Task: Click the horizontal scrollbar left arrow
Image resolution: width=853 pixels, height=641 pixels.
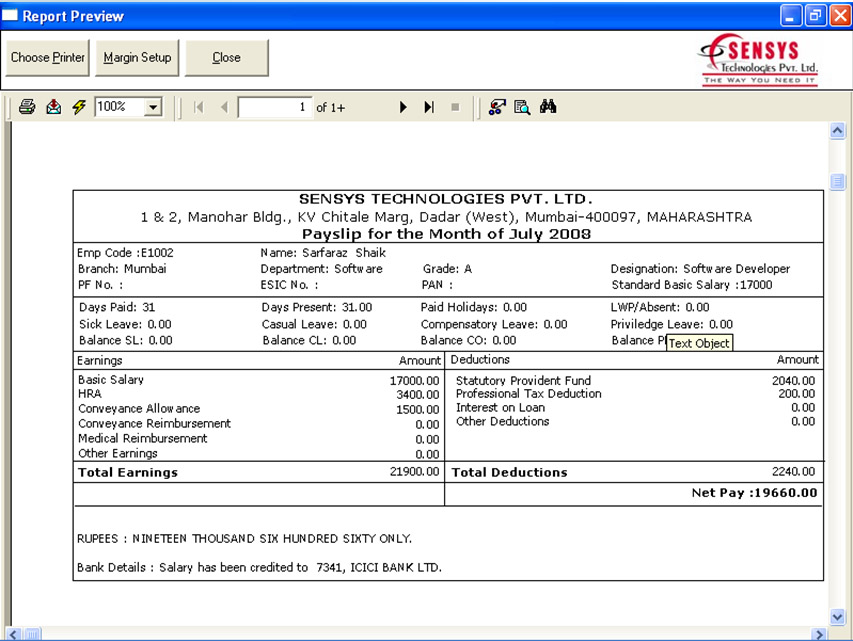Action: (x=13, y=634)
